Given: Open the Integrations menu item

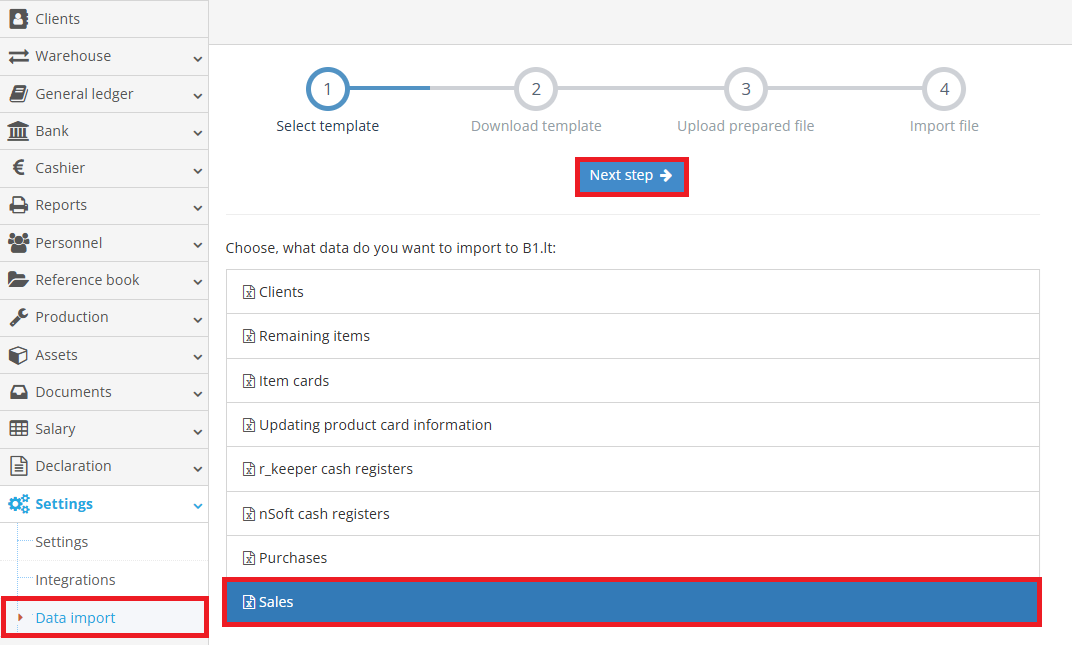Looking at the screenshot, I should point(76,579).
